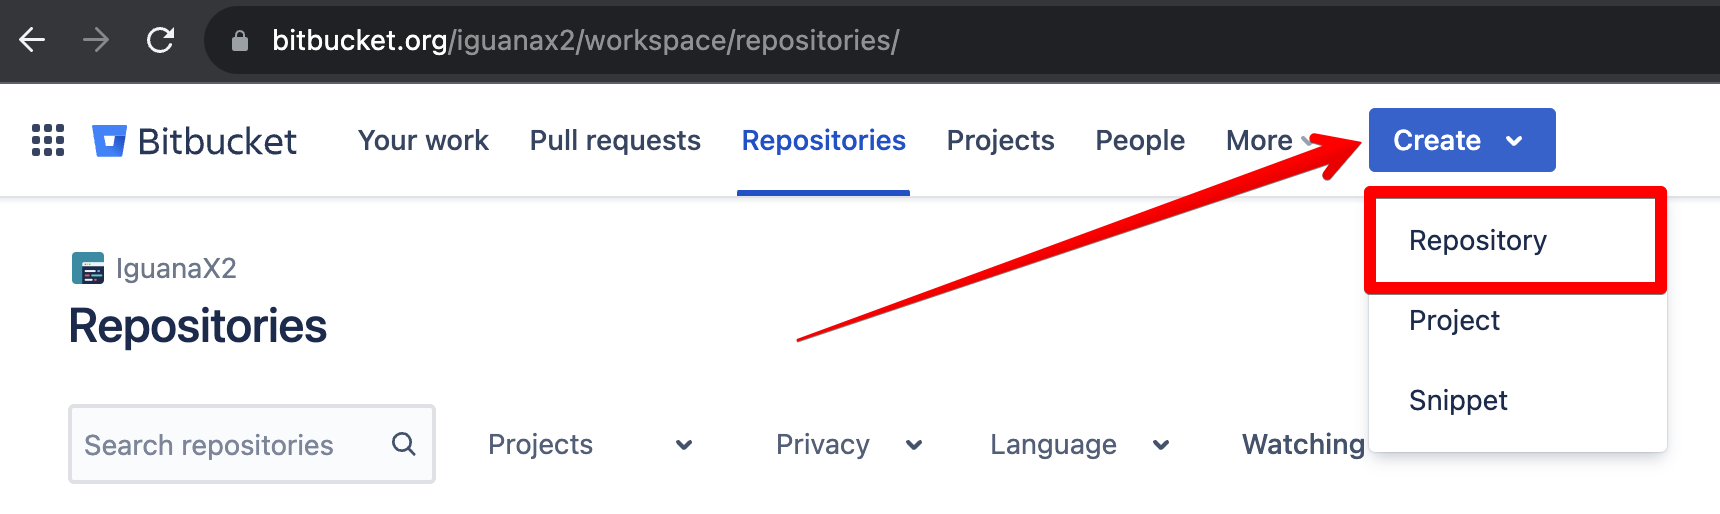Screen dimensions: 1720x514
Task: Open the People navigation link
Action: click(x=1140, y=141)
